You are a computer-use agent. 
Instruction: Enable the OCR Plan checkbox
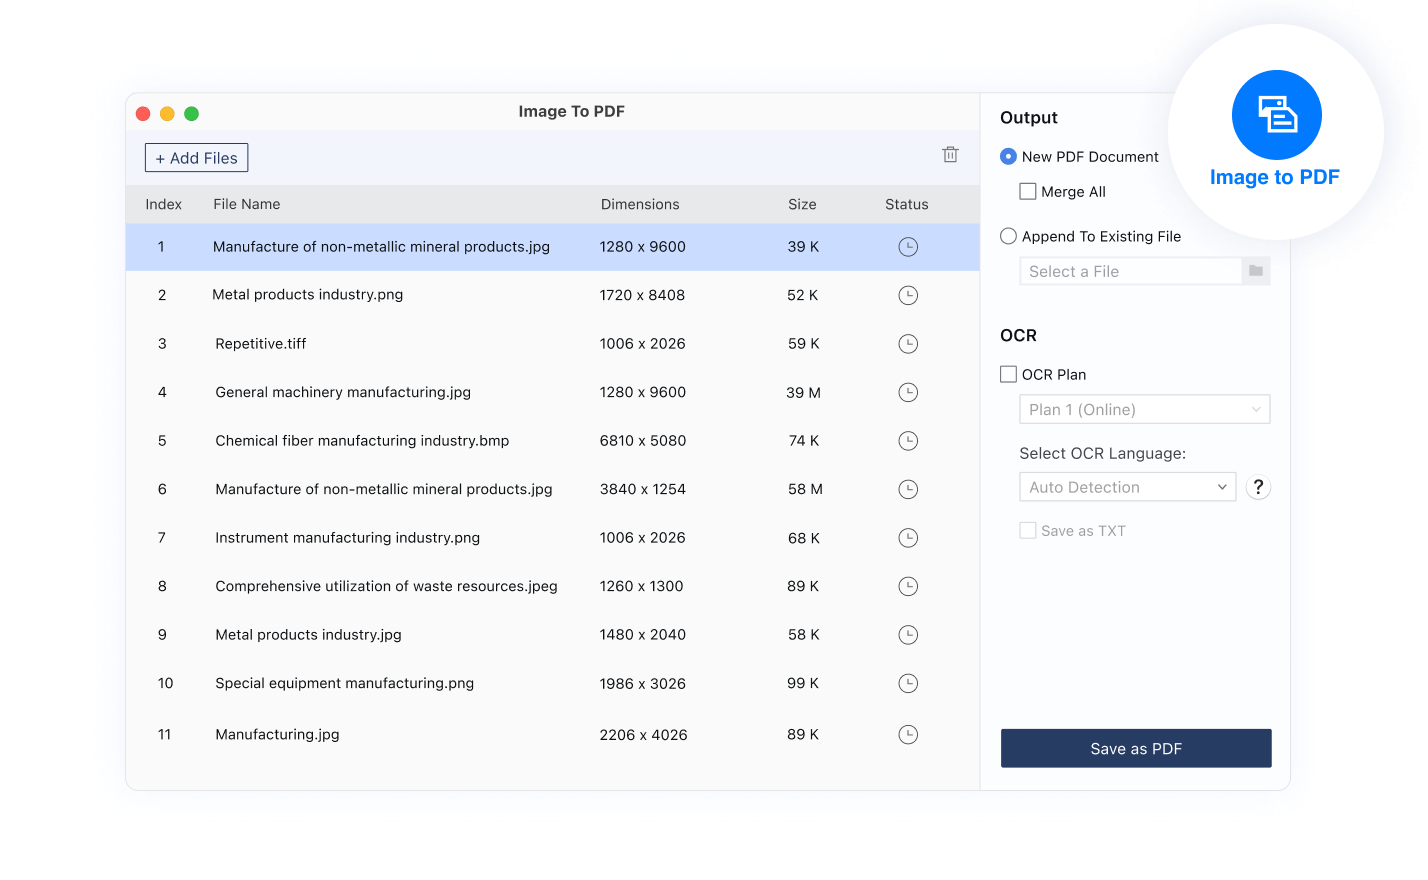pyautogui.click(x=1009, y=374)
